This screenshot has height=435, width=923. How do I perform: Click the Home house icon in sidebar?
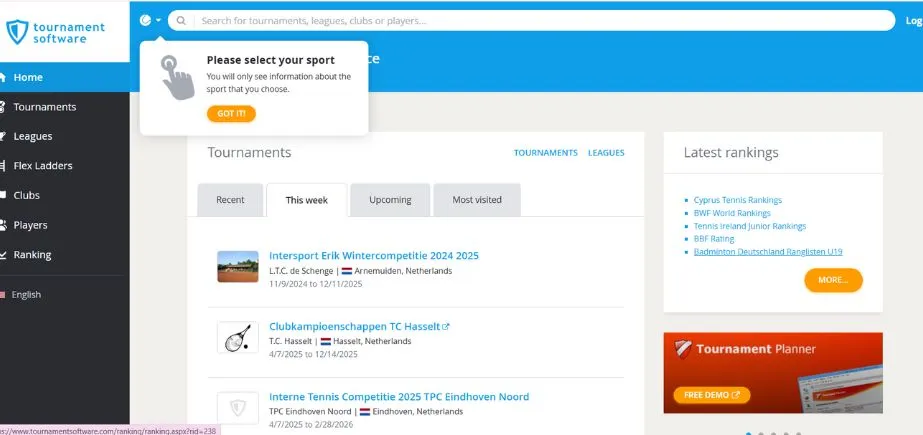[x=3, y=77]
